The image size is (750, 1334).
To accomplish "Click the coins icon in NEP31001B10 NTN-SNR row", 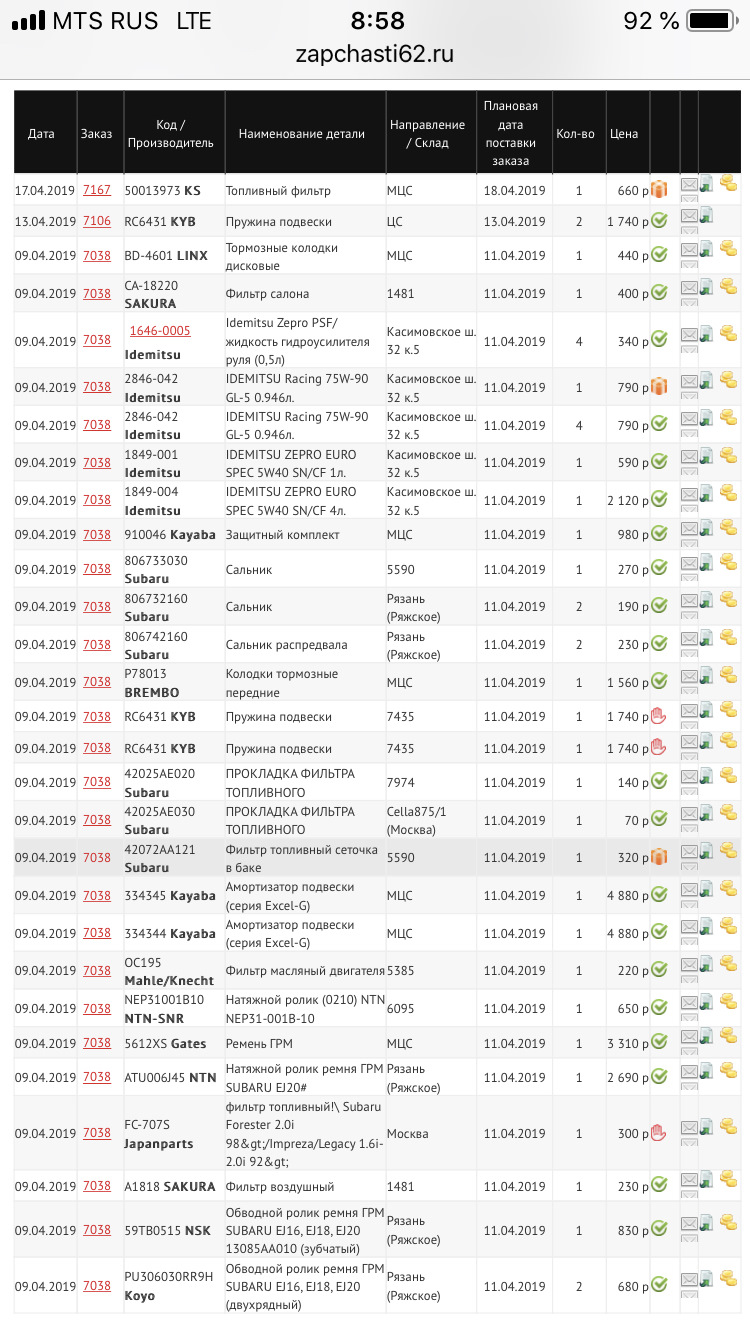I will 728,1001.
